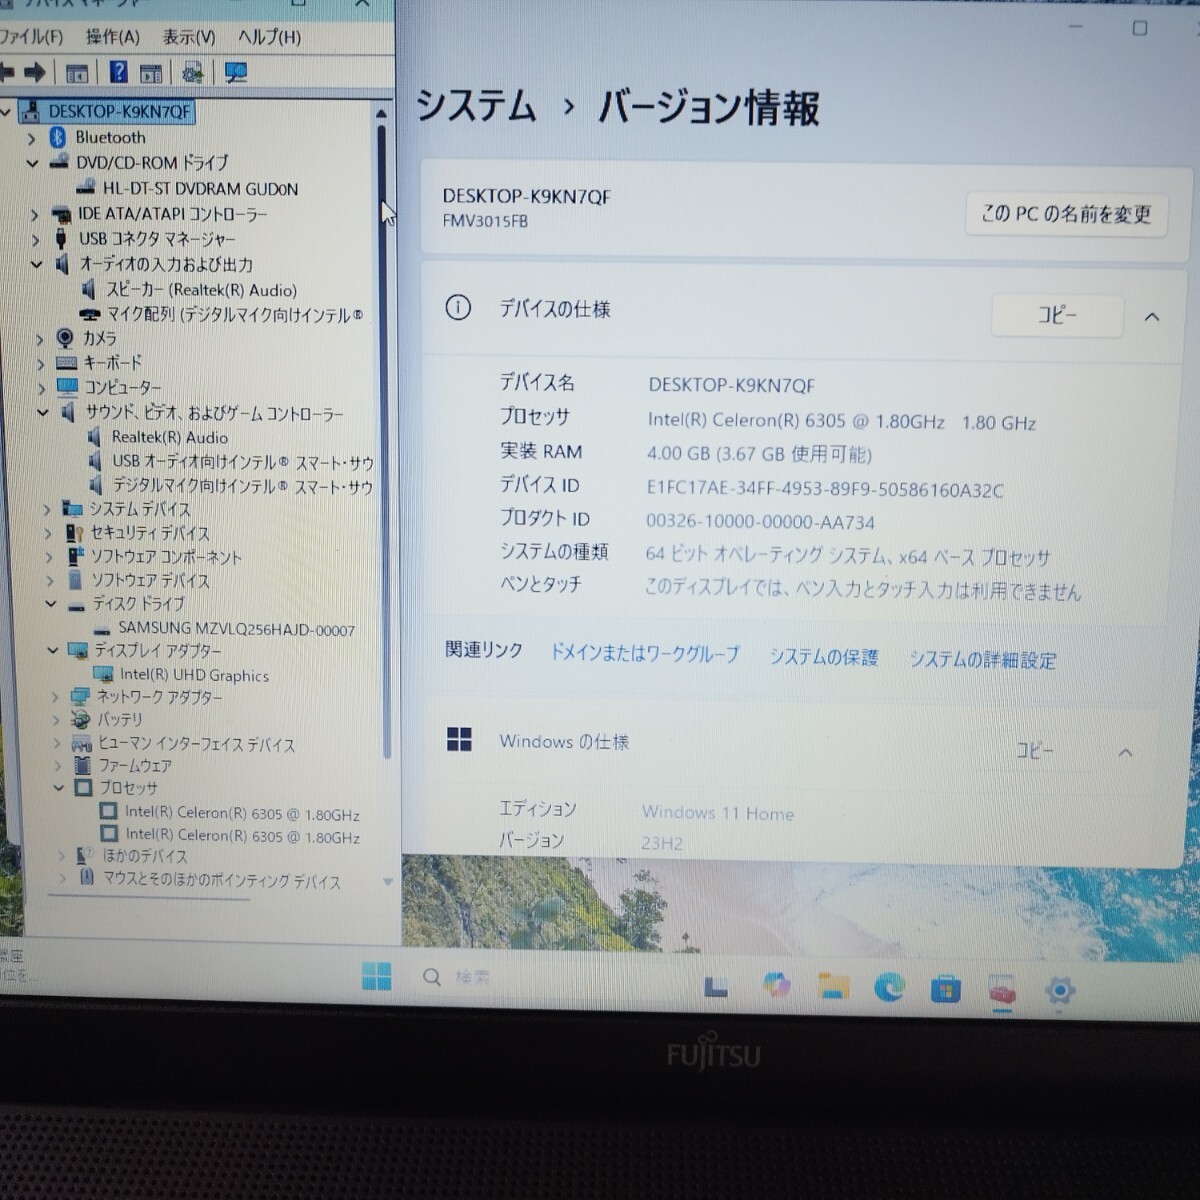Image resolution: width=1200 pixels, height=1200 pixels.
Task: Select ファームウェア category
Action: (x=135, y=766)
